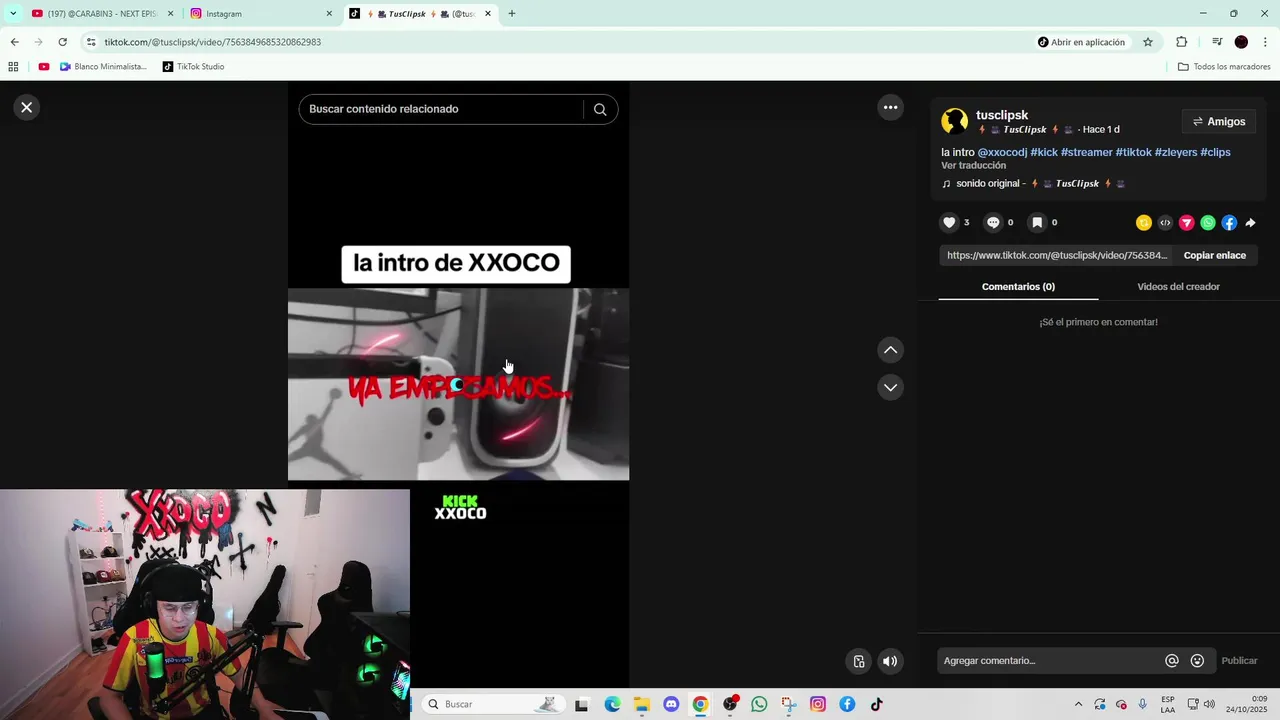
Task: Click the Amigos button
Action: (1219, 122)
